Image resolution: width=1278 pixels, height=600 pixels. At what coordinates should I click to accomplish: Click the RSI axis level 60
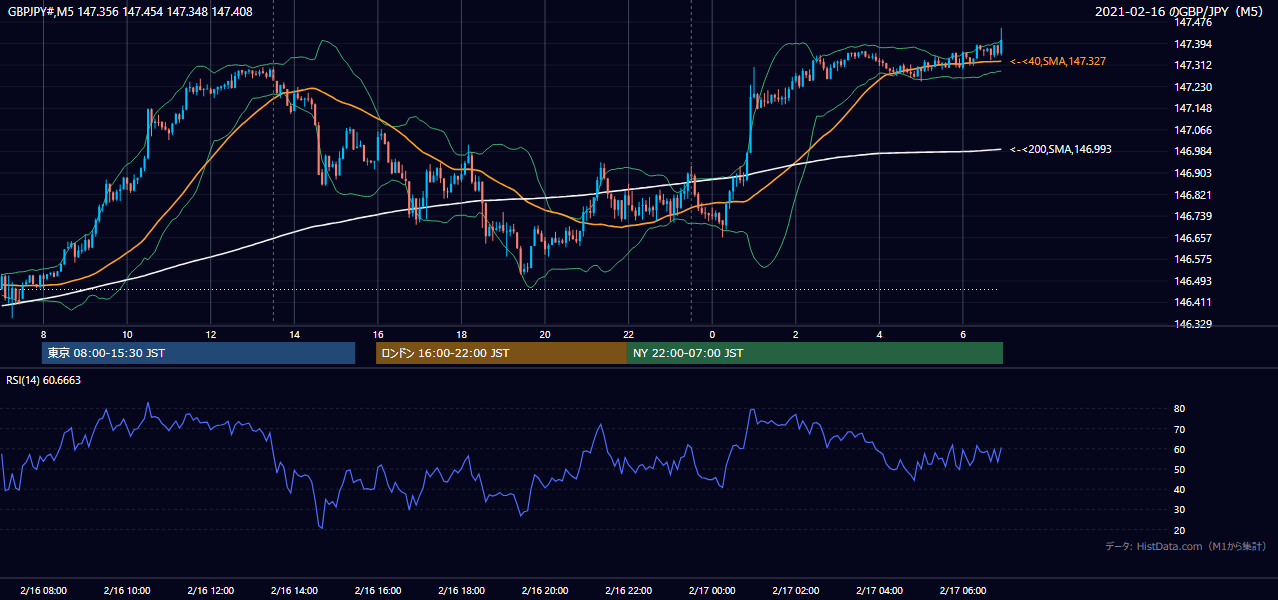(x=1179, y=449)
